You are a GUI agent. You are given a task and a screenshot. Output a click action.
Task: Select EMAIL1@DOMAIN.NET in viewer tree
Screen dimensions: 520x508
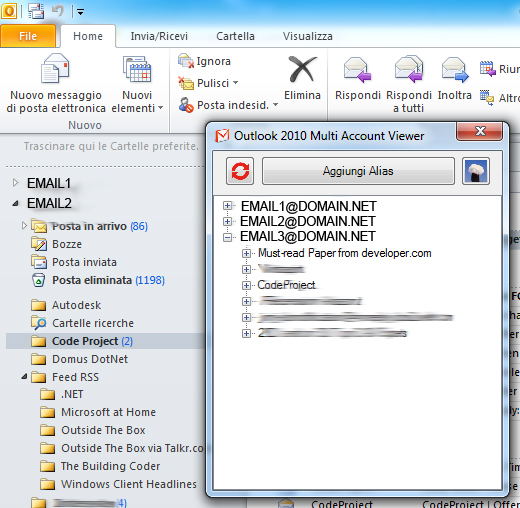309,206
